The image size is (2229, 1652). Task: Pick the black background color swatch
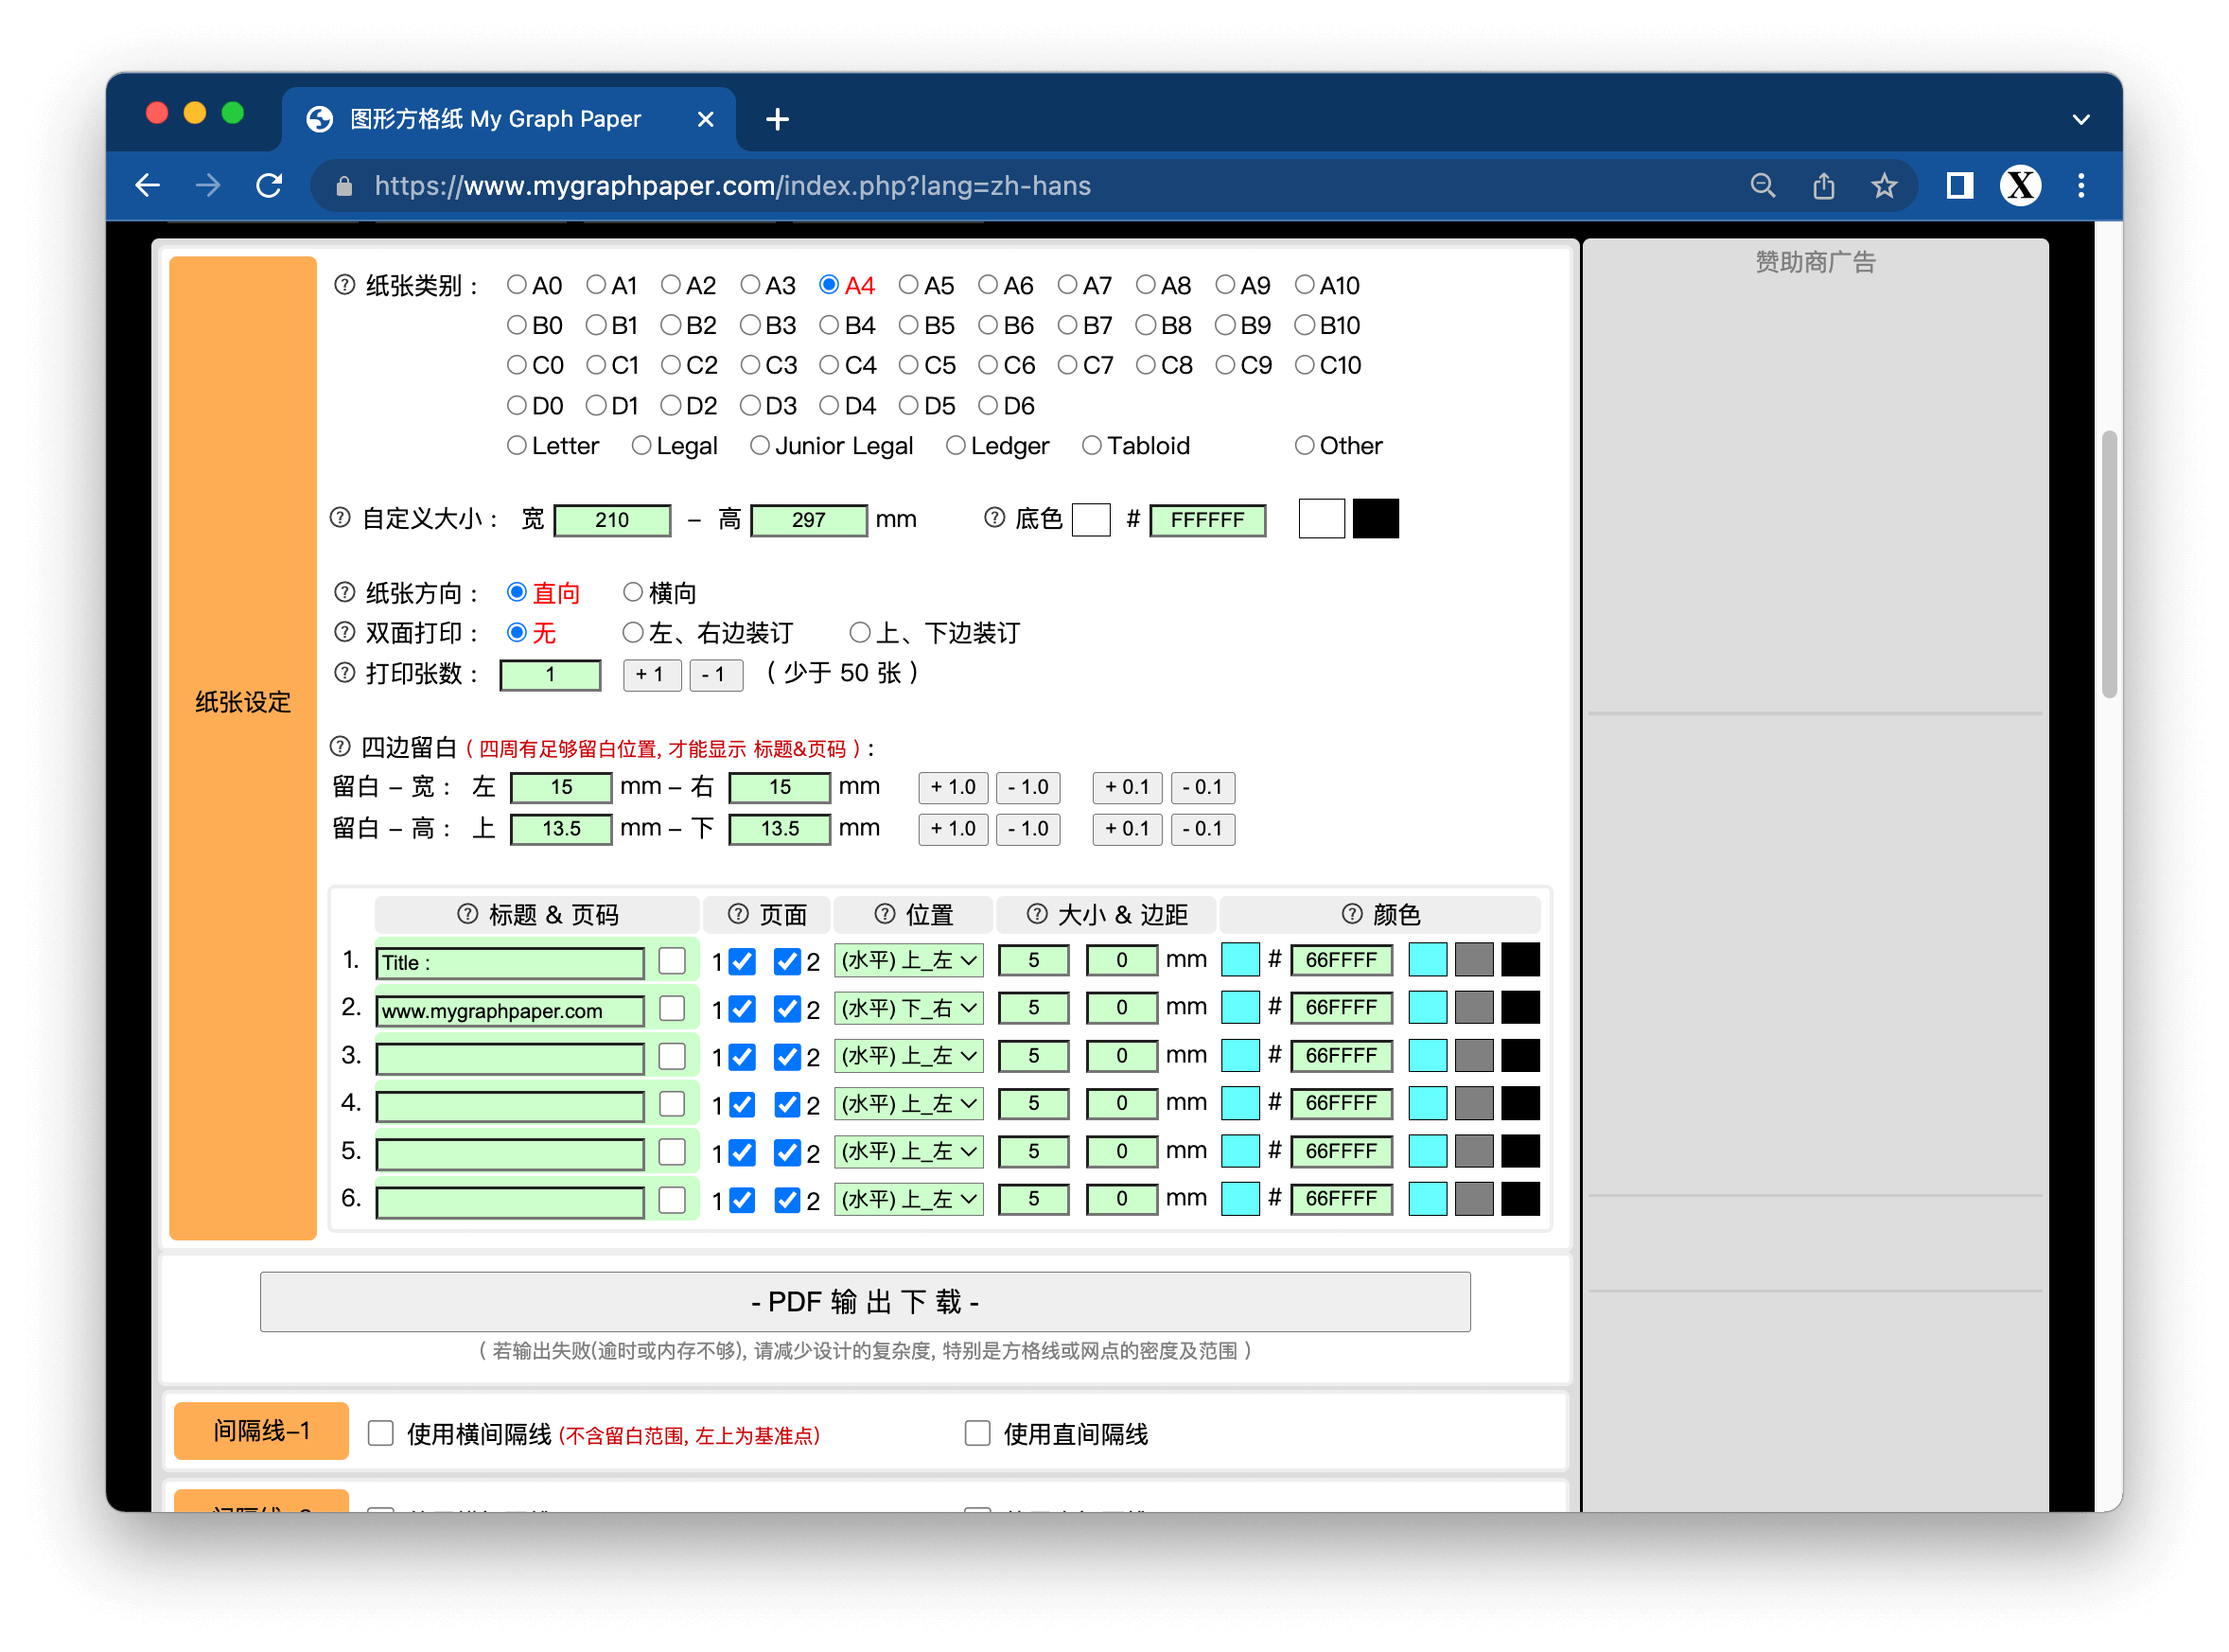pyautogui.click(x=1375, y=519)
